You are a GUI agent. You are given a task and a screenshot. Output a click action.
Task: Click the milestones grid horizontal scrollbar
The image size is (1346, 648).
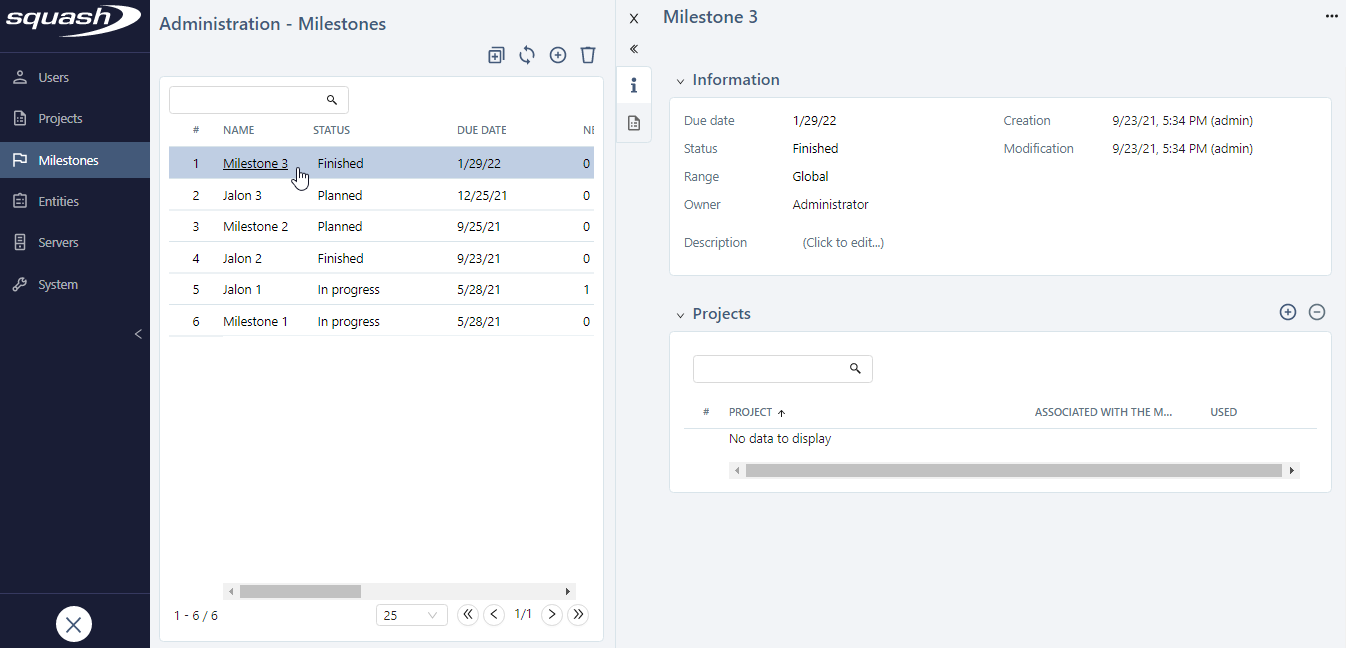point(300,591)
